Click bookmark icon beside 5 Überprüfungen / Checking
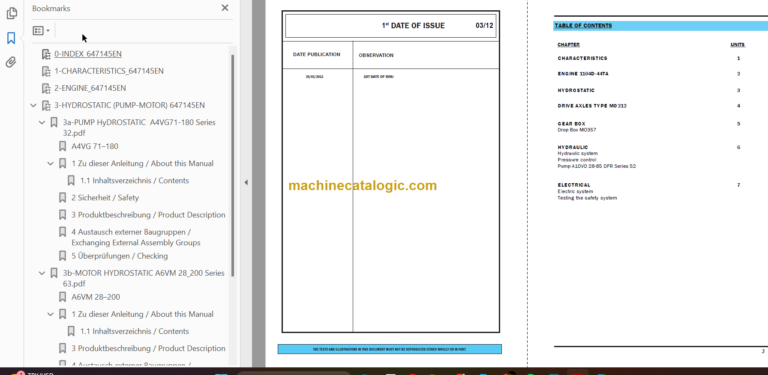This screenshot has height=375, width=768. pos(62,256)
